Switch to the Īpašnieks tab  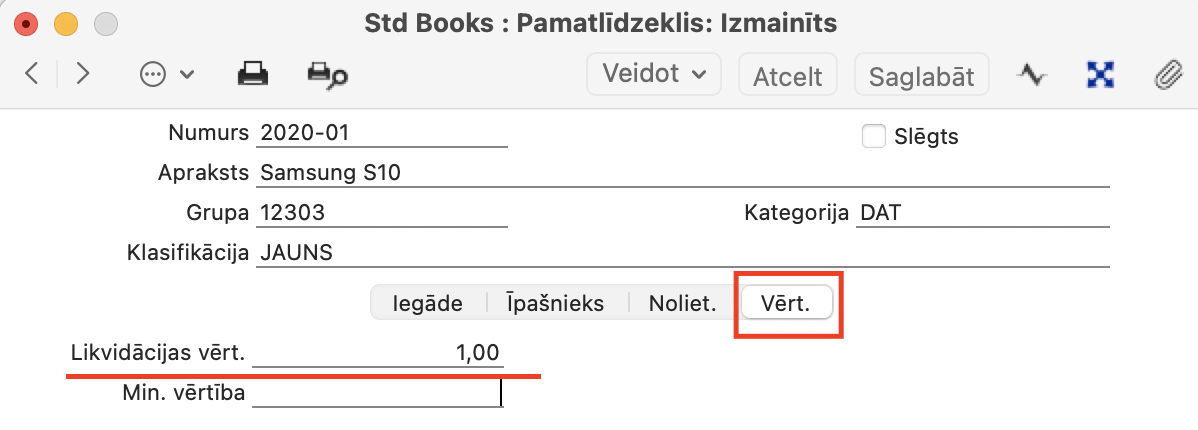[x=555, y=303]
